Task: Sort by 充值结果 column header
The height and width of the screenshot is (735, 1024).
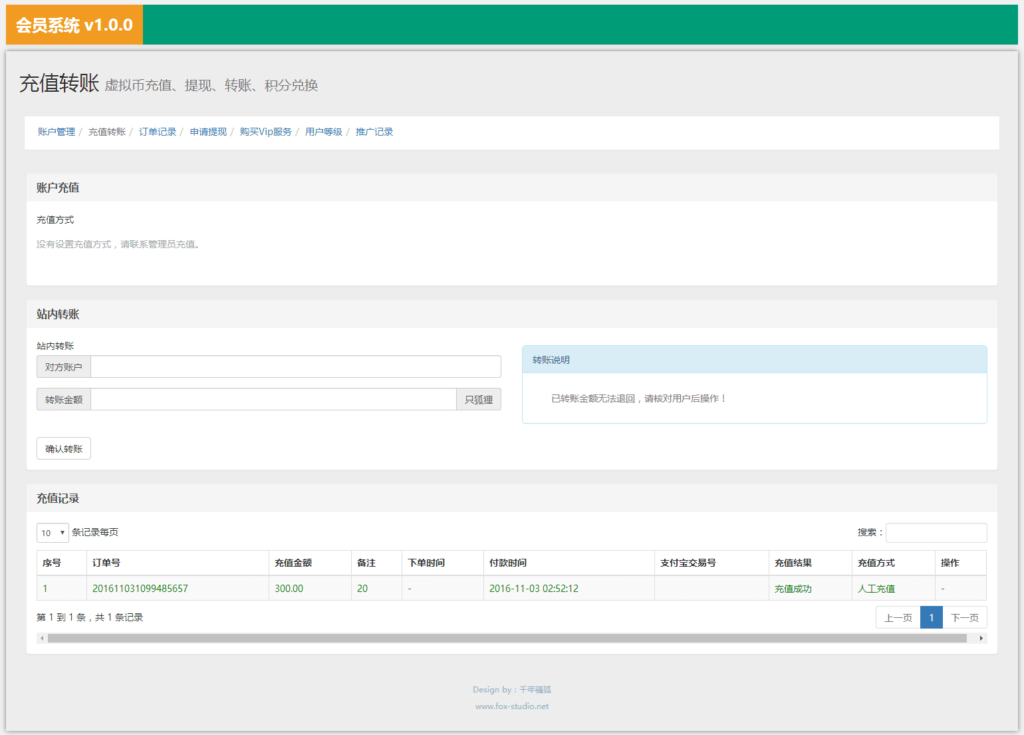Action: tap(810, 563)
